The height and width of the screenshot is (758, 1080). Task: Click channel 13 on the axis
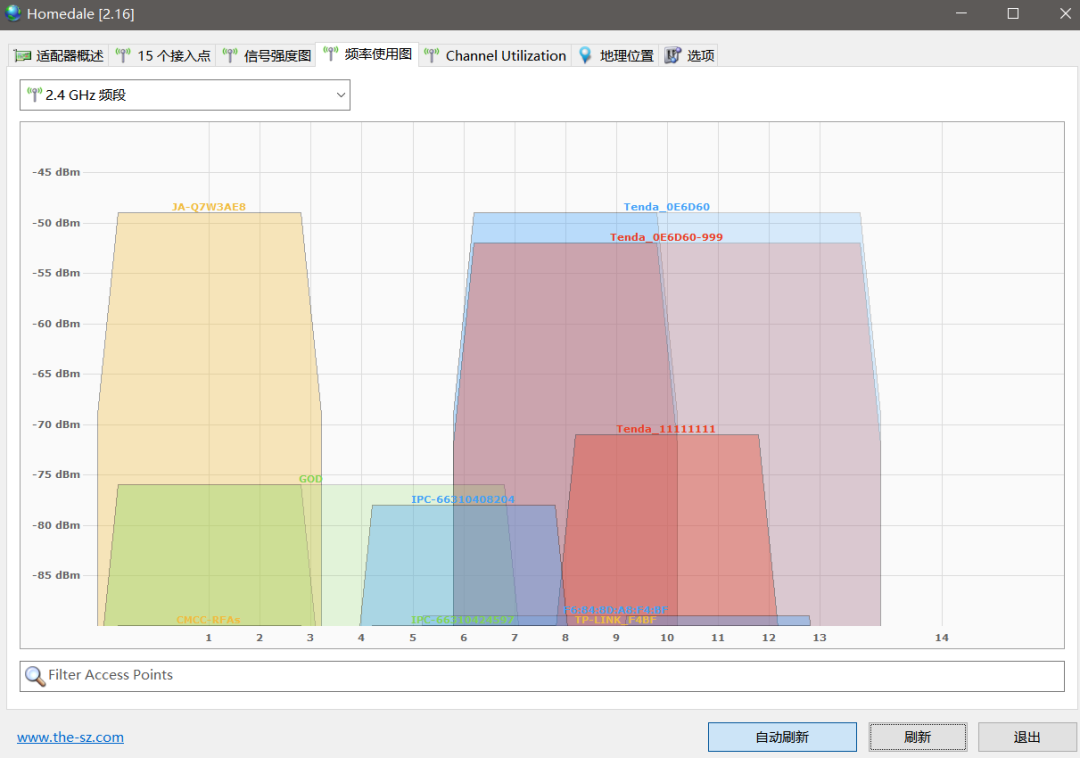(x=820, y=638)
